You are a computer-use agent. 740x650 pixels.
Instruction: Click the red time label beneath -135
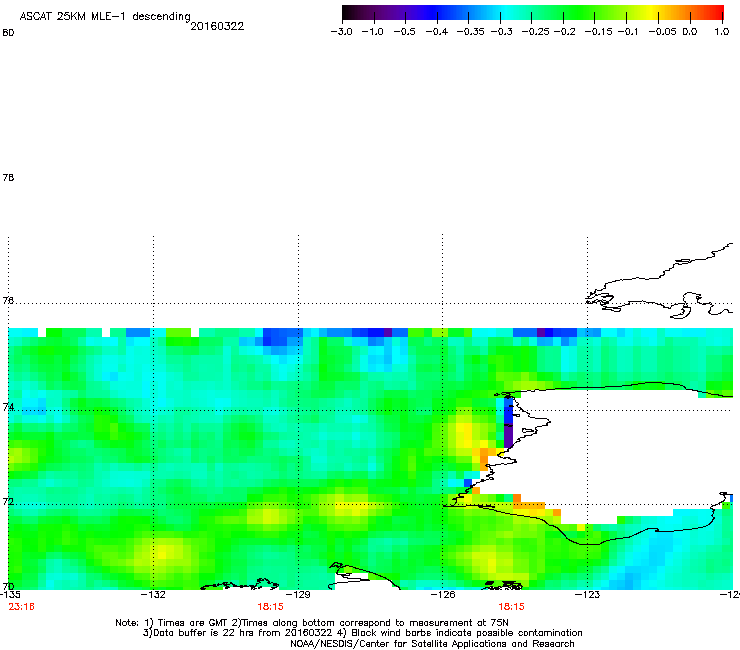21,607
